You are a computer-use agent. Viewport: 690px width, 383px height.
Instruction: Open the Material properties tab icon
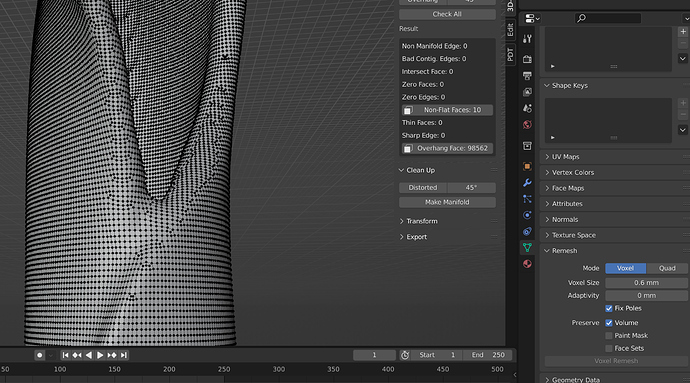pyautogui.click(x=527, y=264)
